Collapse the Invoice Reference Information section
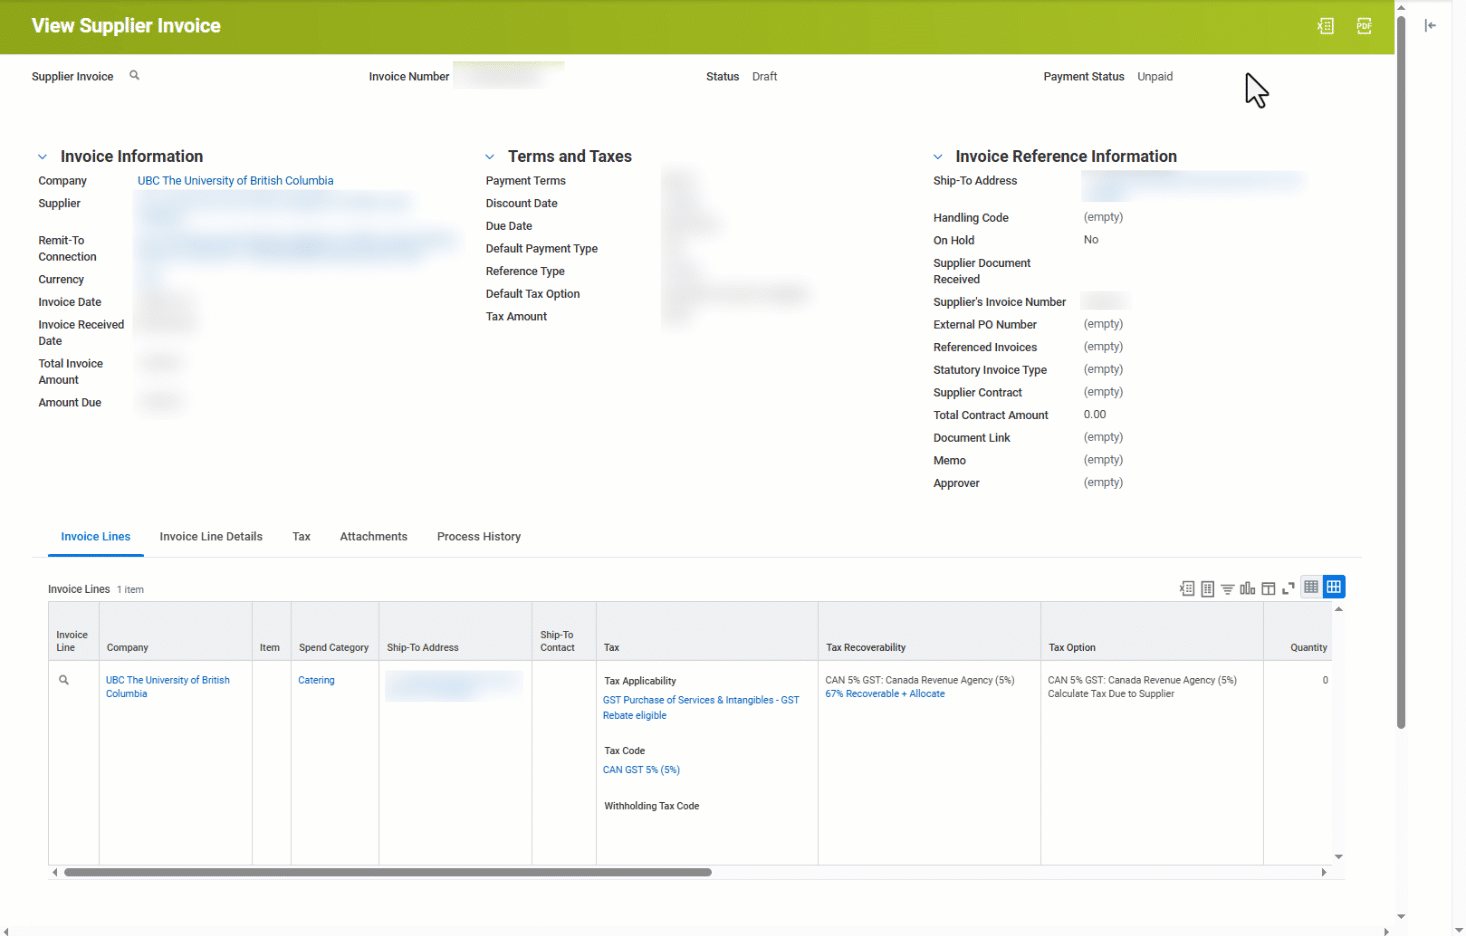1466x936 pixels. click(937, 156)
